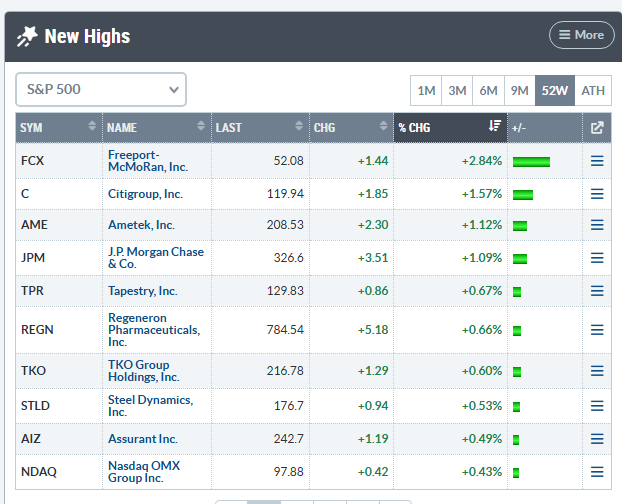Click the TPR +0.67% value

click(x=482, y=291)
